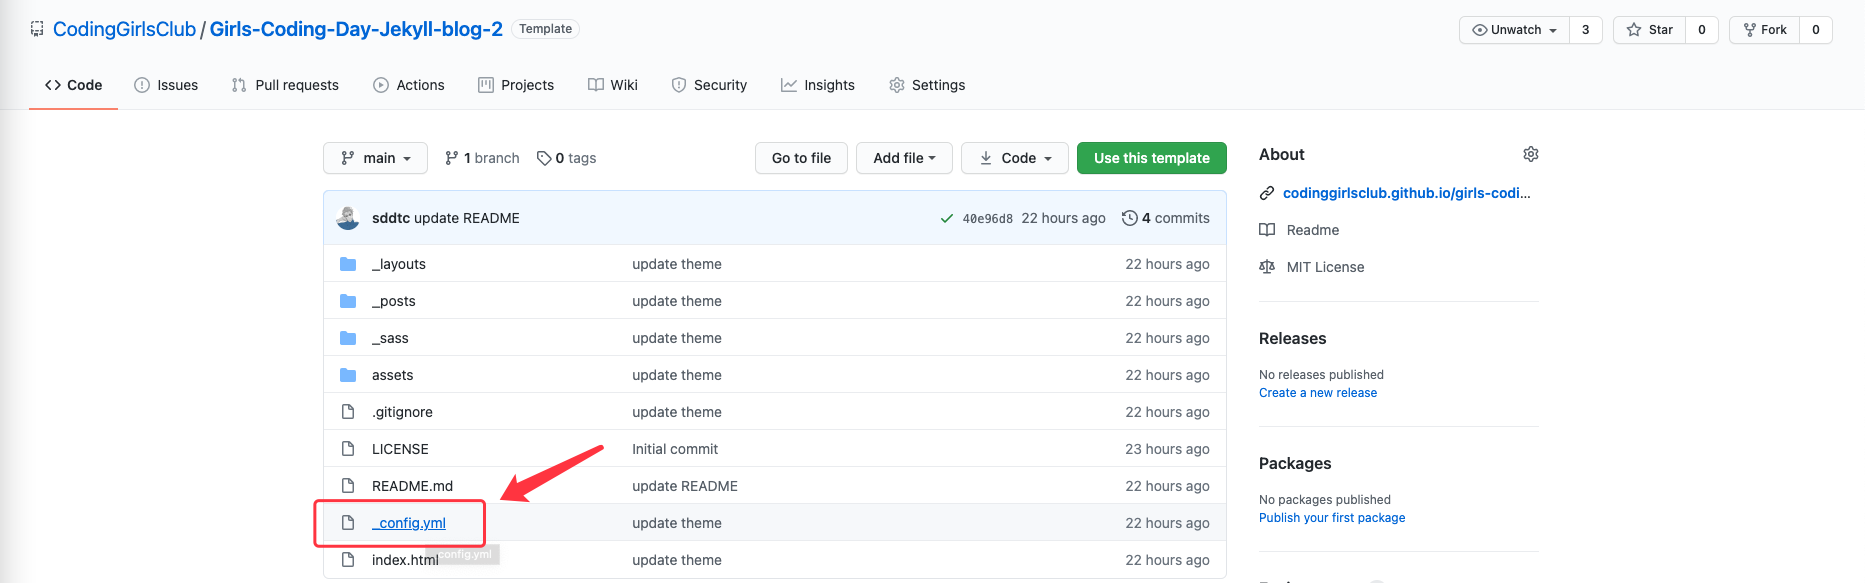The image size is (1865, 583).
Task: Open the main branch selector dropdown
Action: (375, 158)
